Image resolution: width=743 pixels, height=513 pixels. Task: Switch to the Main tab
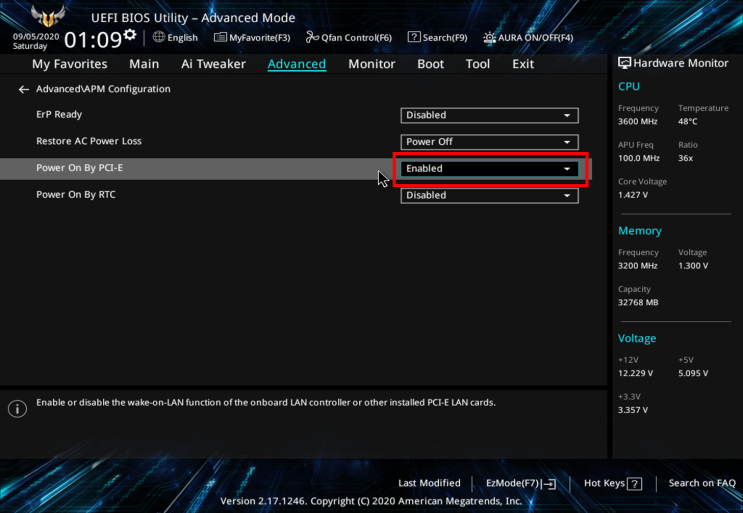[x=144, y=64]
